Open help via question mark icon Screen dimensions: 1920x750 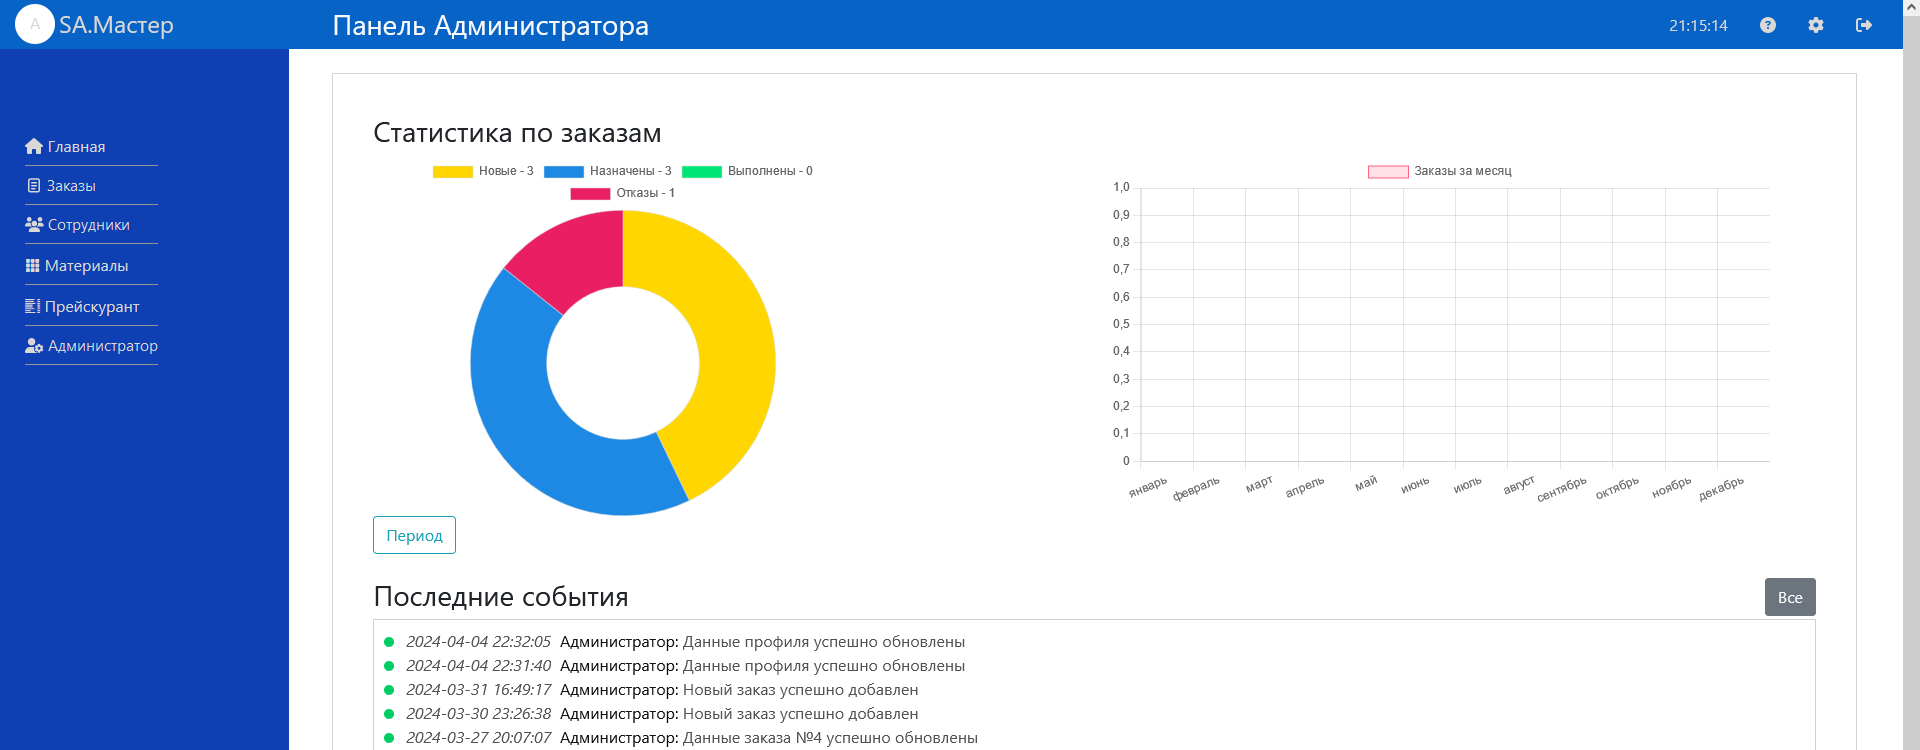click(x=1768, y=25)
